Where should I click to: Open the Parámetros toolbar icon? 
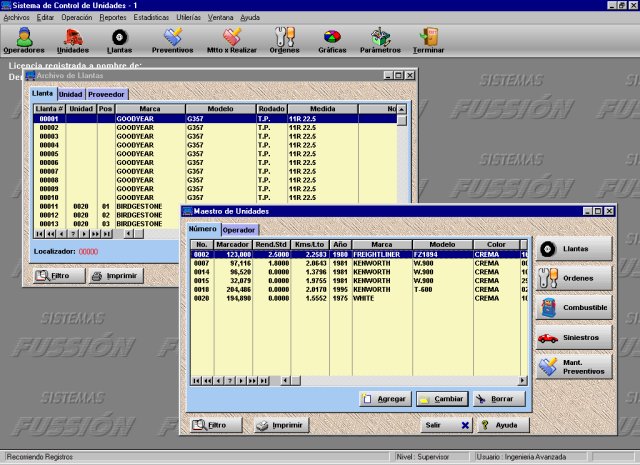coord(380,39)
